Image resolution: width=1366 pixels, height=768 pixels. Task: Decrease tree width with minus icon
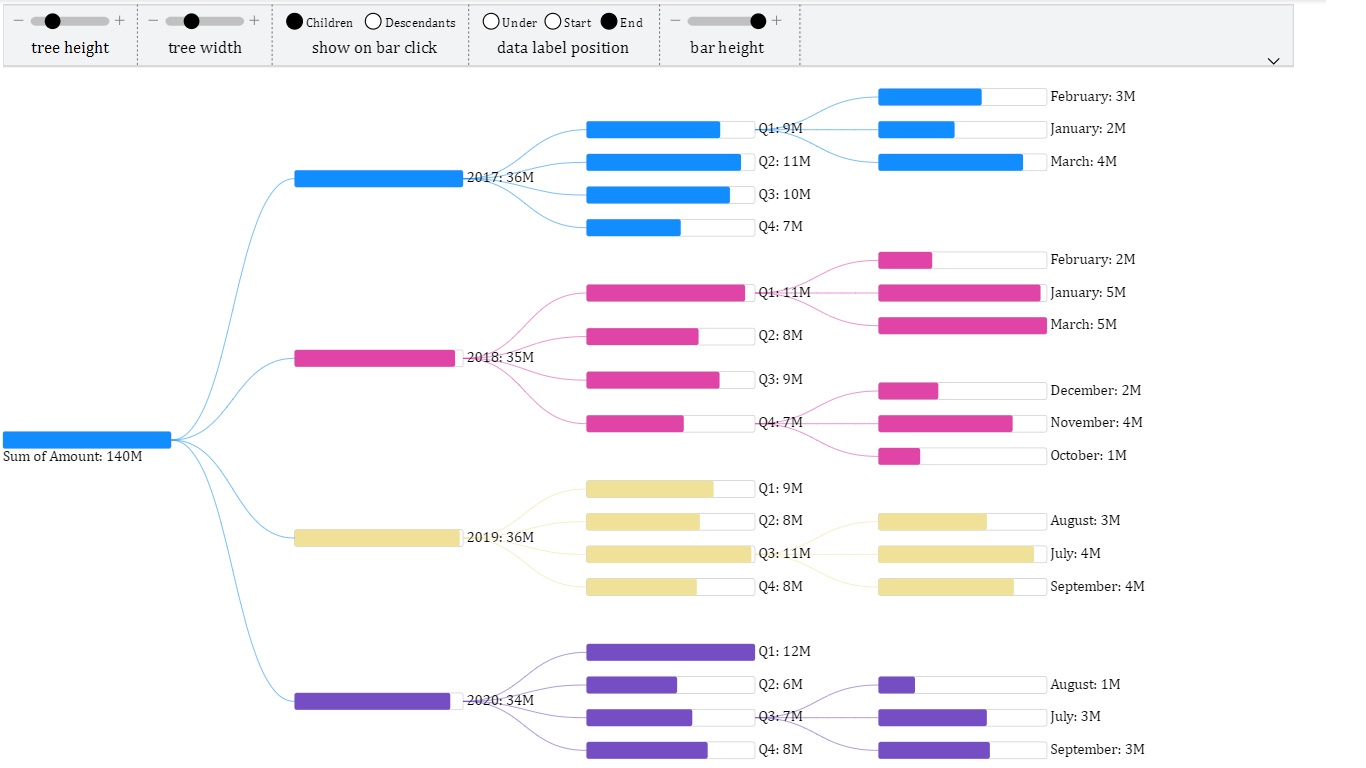pyautogui.click(x=153, y=21)
